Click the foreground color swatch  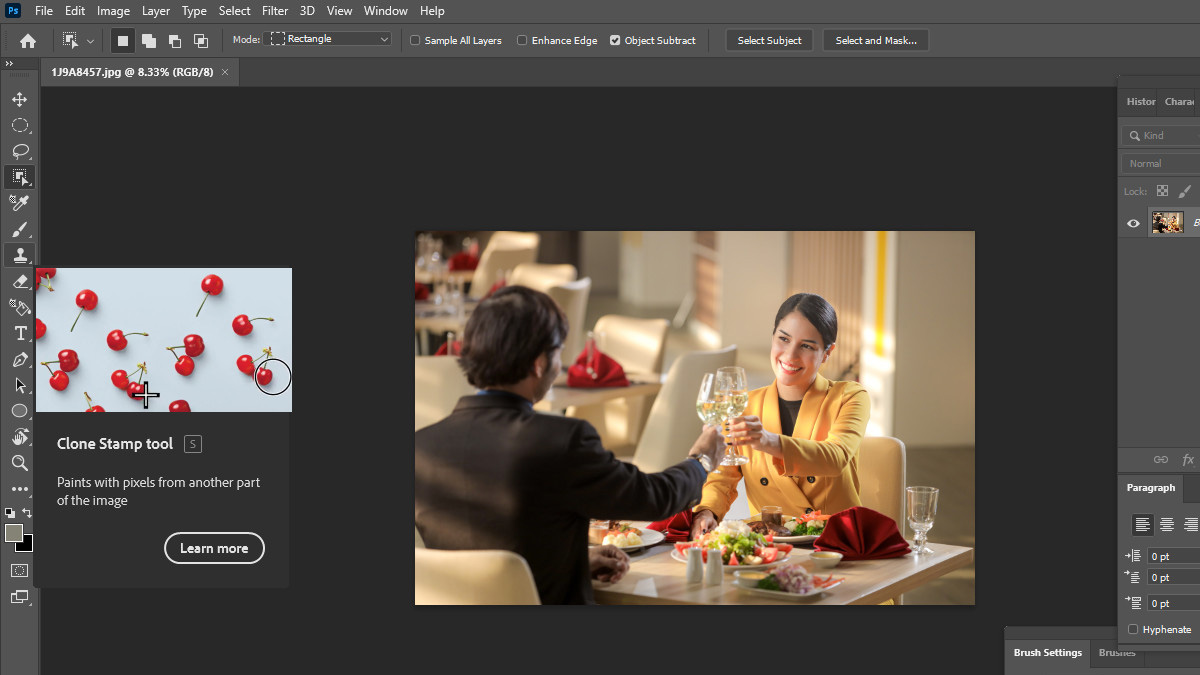14,530
